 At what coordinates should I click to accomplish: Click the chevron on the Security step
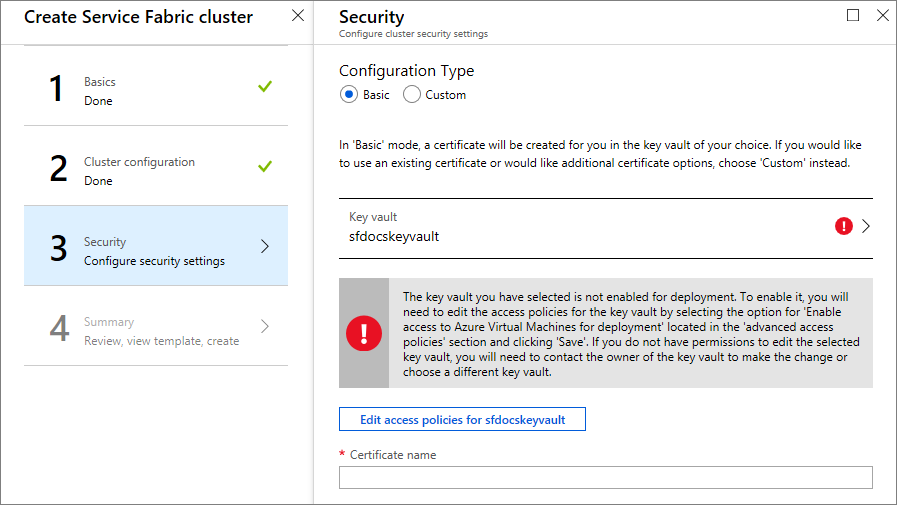(265, 246)
